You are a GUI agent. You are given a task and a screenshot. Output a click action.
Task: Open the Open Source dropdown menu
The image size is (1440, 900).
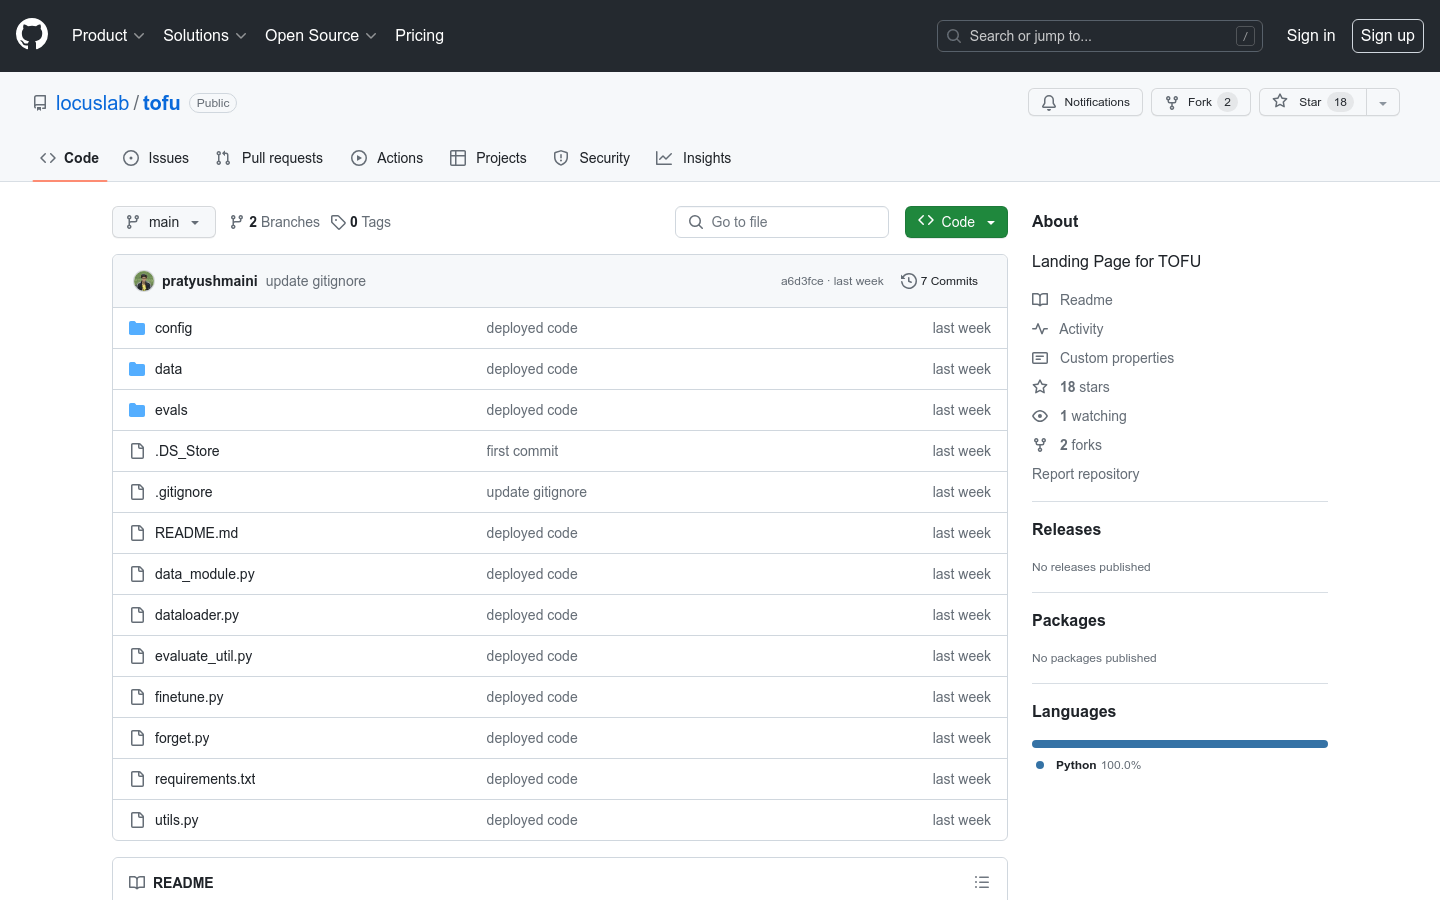pyautogui.click(x=321, y=35)
